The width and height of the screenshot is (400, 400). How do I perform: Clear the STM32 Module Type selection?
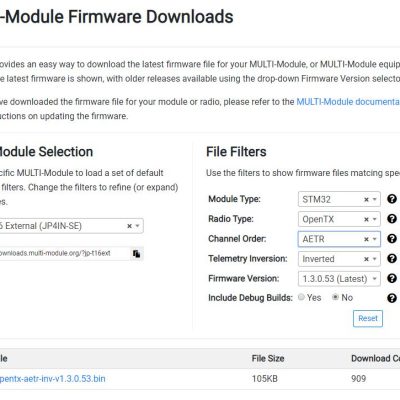tap(366, 200)
